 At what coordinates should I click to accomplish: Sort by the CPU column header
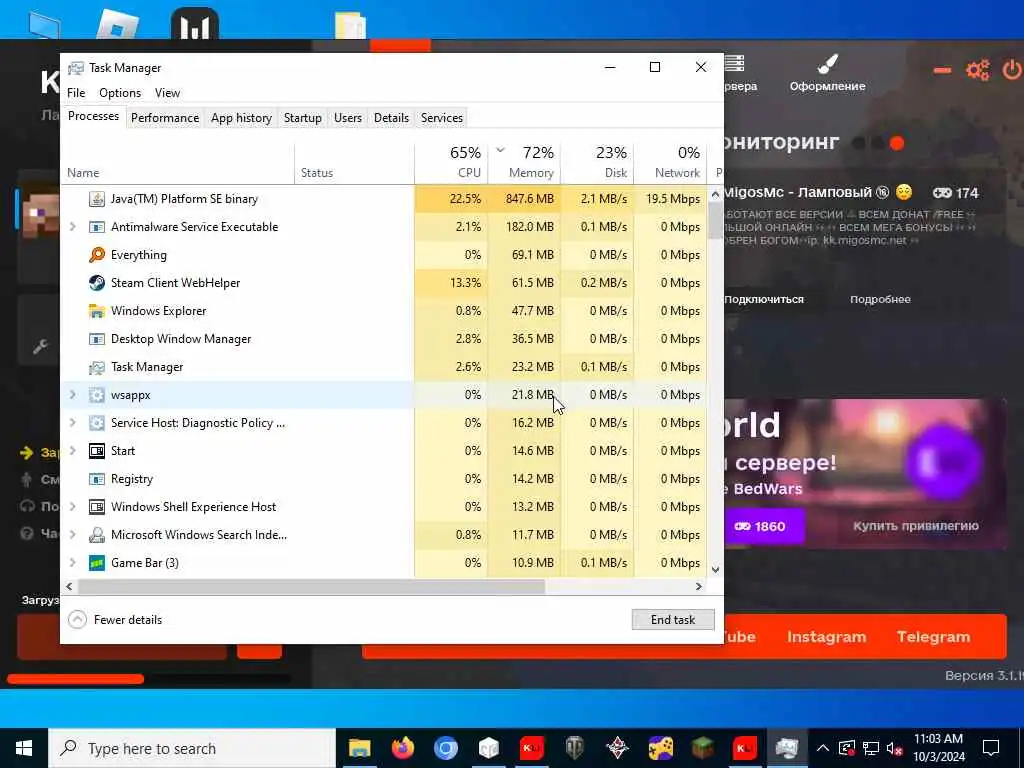coord(451,162)
